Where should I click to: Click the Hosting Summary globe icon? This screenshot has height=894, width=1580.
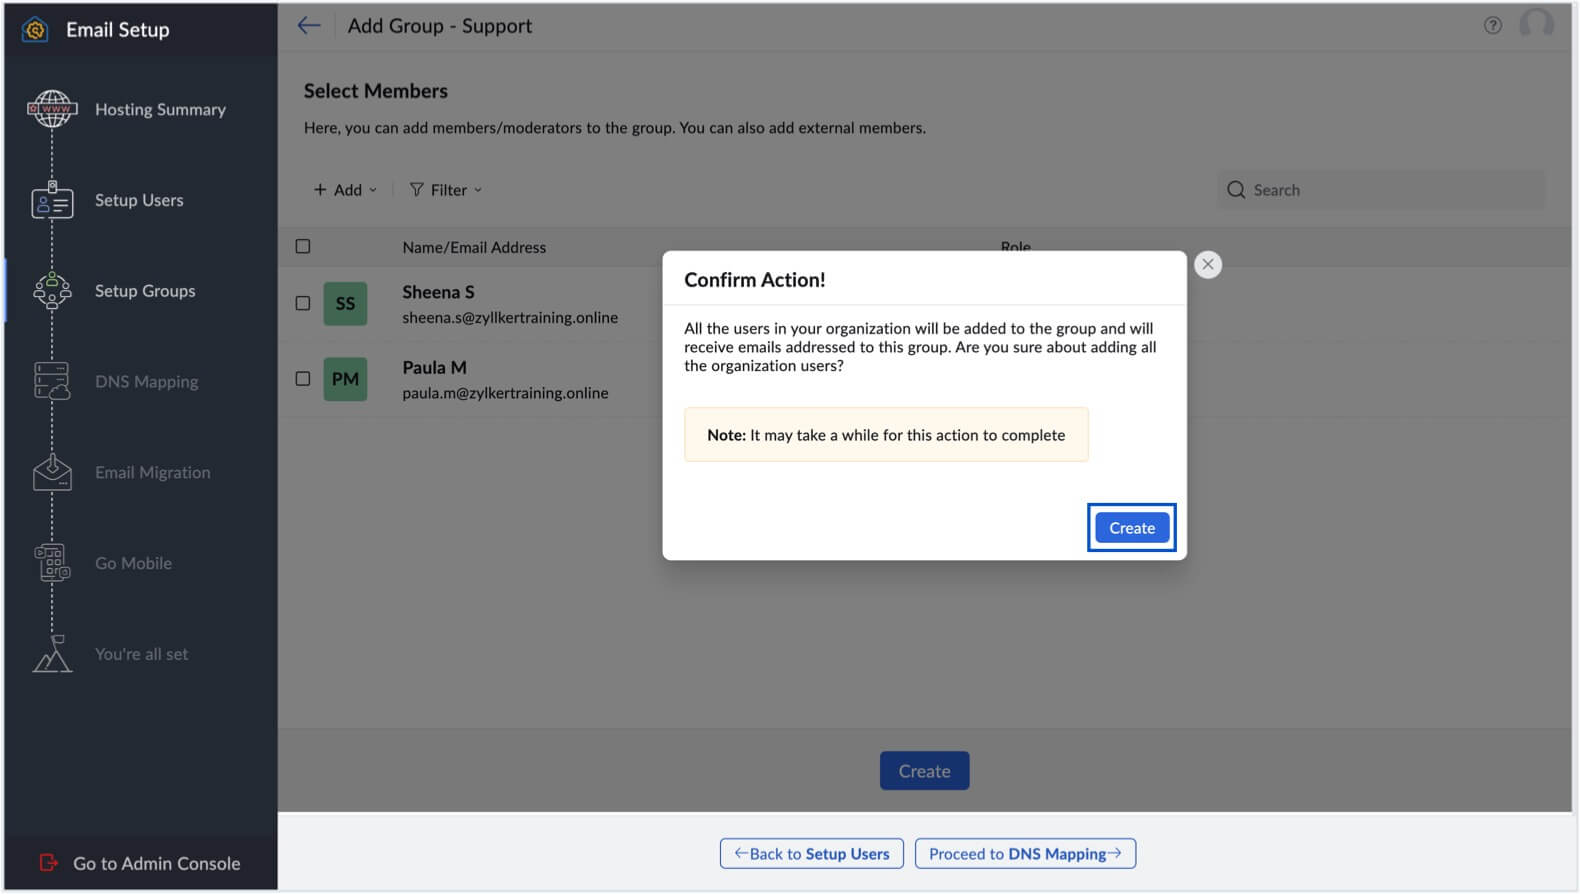point(52,109)
